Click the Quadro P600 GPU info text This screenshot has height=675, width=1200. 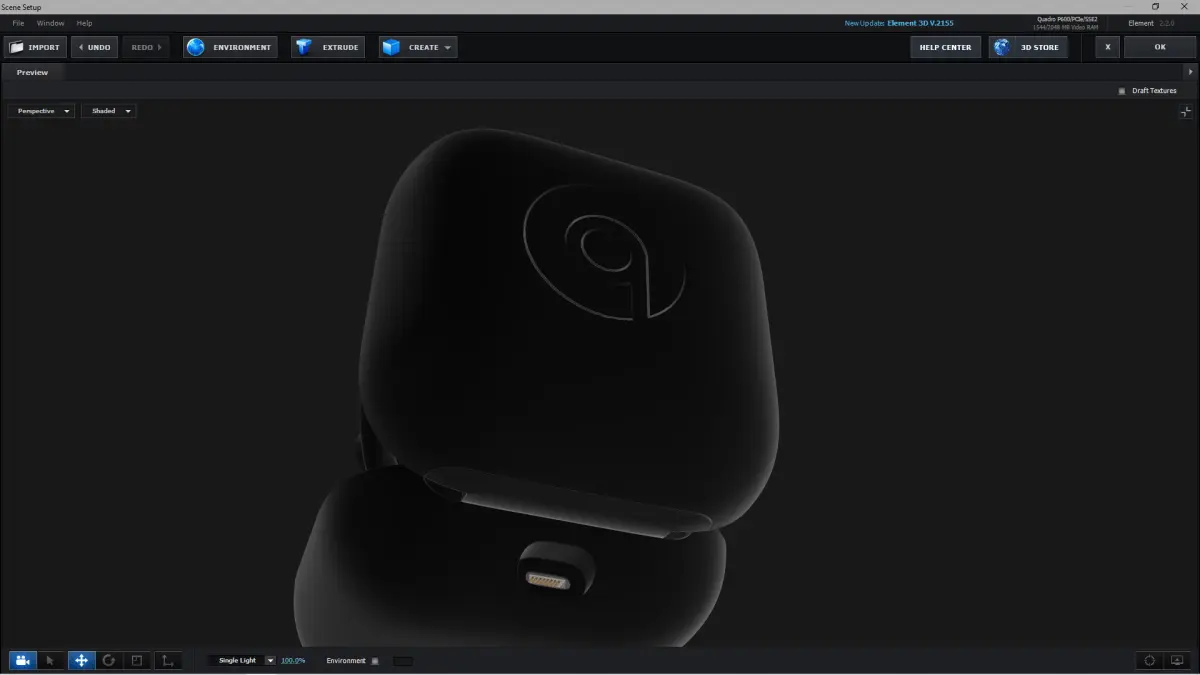coord(1067,19)
